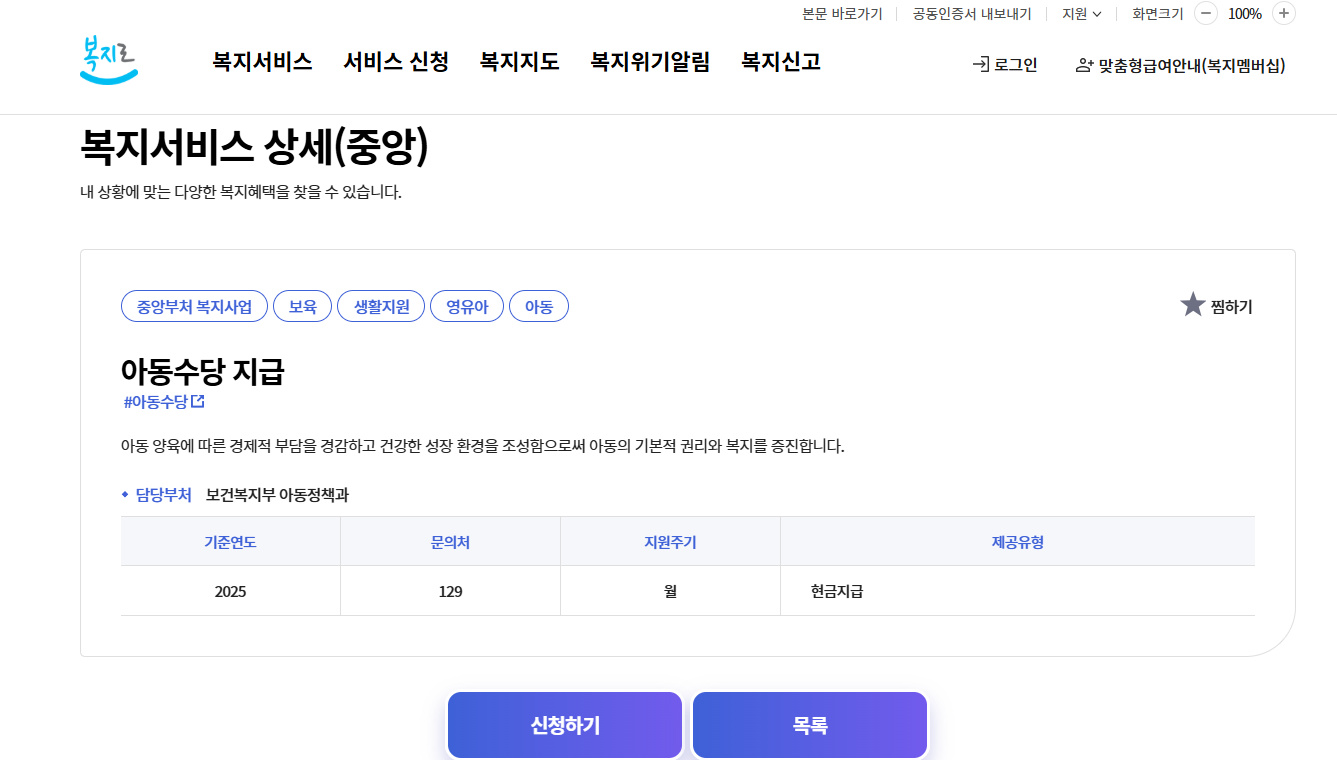
Task: Toggle the 찜하기 star favorite
Action: (x=1191, y=306)
